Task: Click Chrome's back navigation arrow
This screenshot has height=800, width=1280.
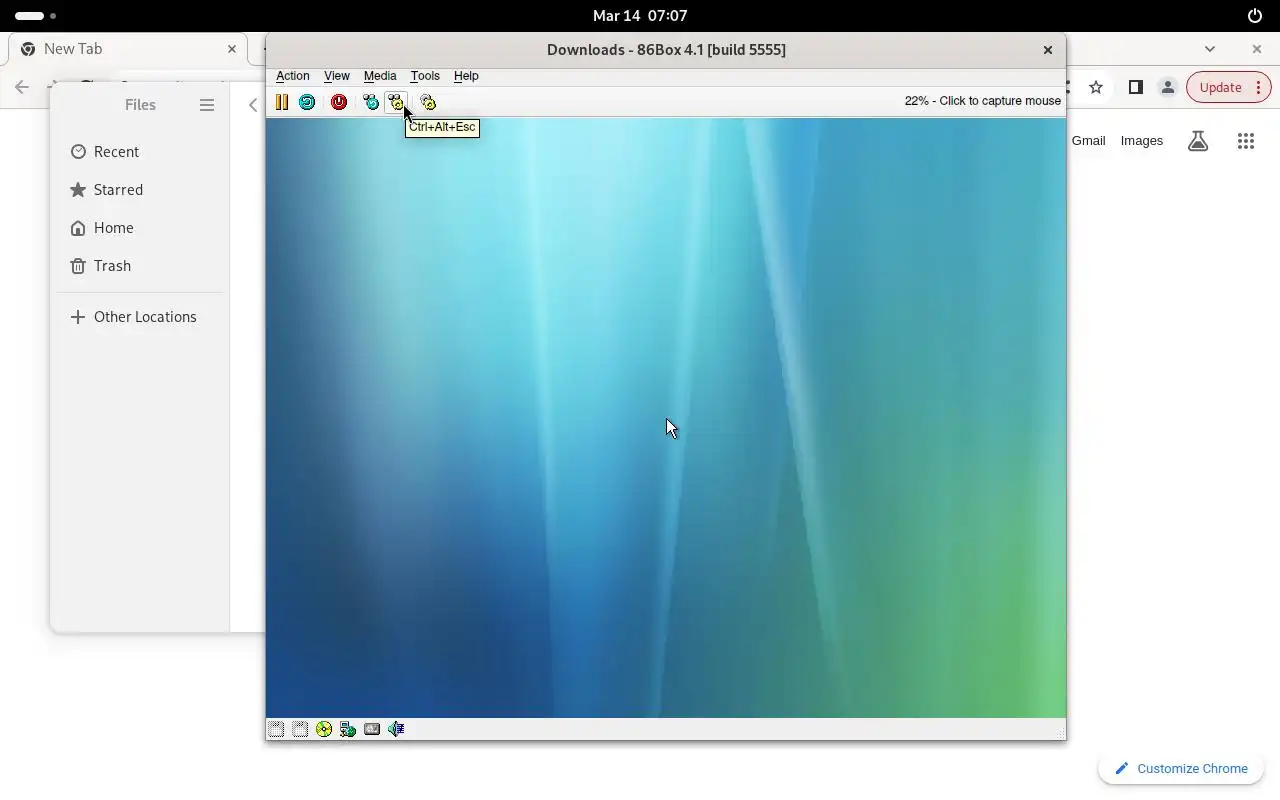Action: (22, 87)
